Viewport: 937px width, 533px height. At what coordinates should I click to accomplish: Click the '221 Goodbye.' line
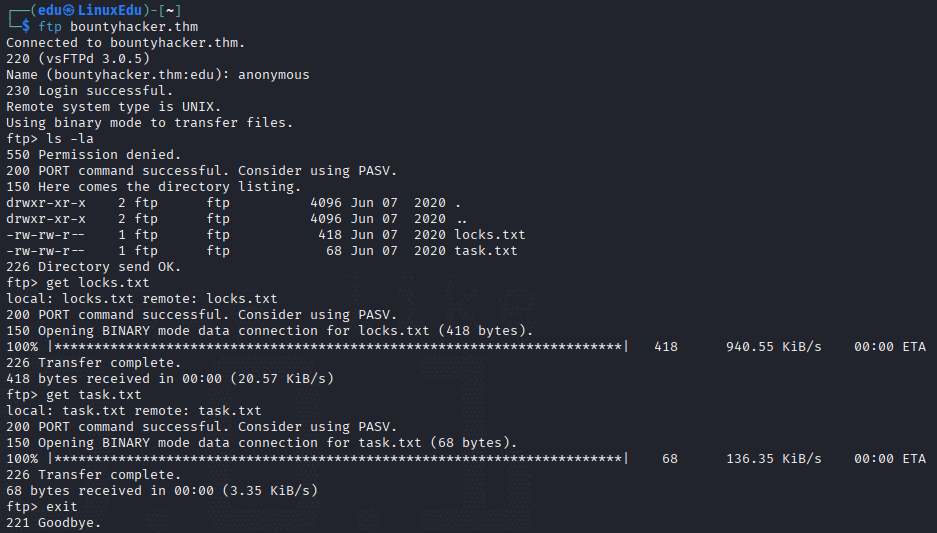(x=54, y=523)
